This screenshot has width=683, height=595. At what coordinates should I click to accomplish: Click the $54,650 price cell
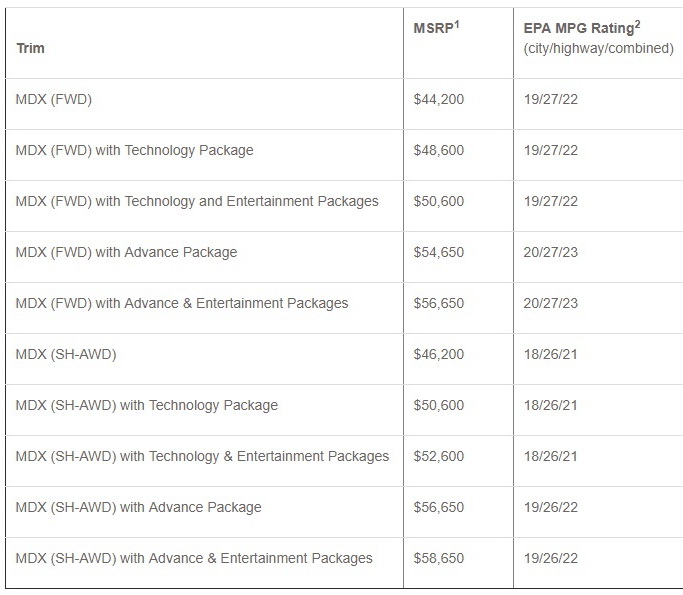pyautogui.click(x=438, y=252)
